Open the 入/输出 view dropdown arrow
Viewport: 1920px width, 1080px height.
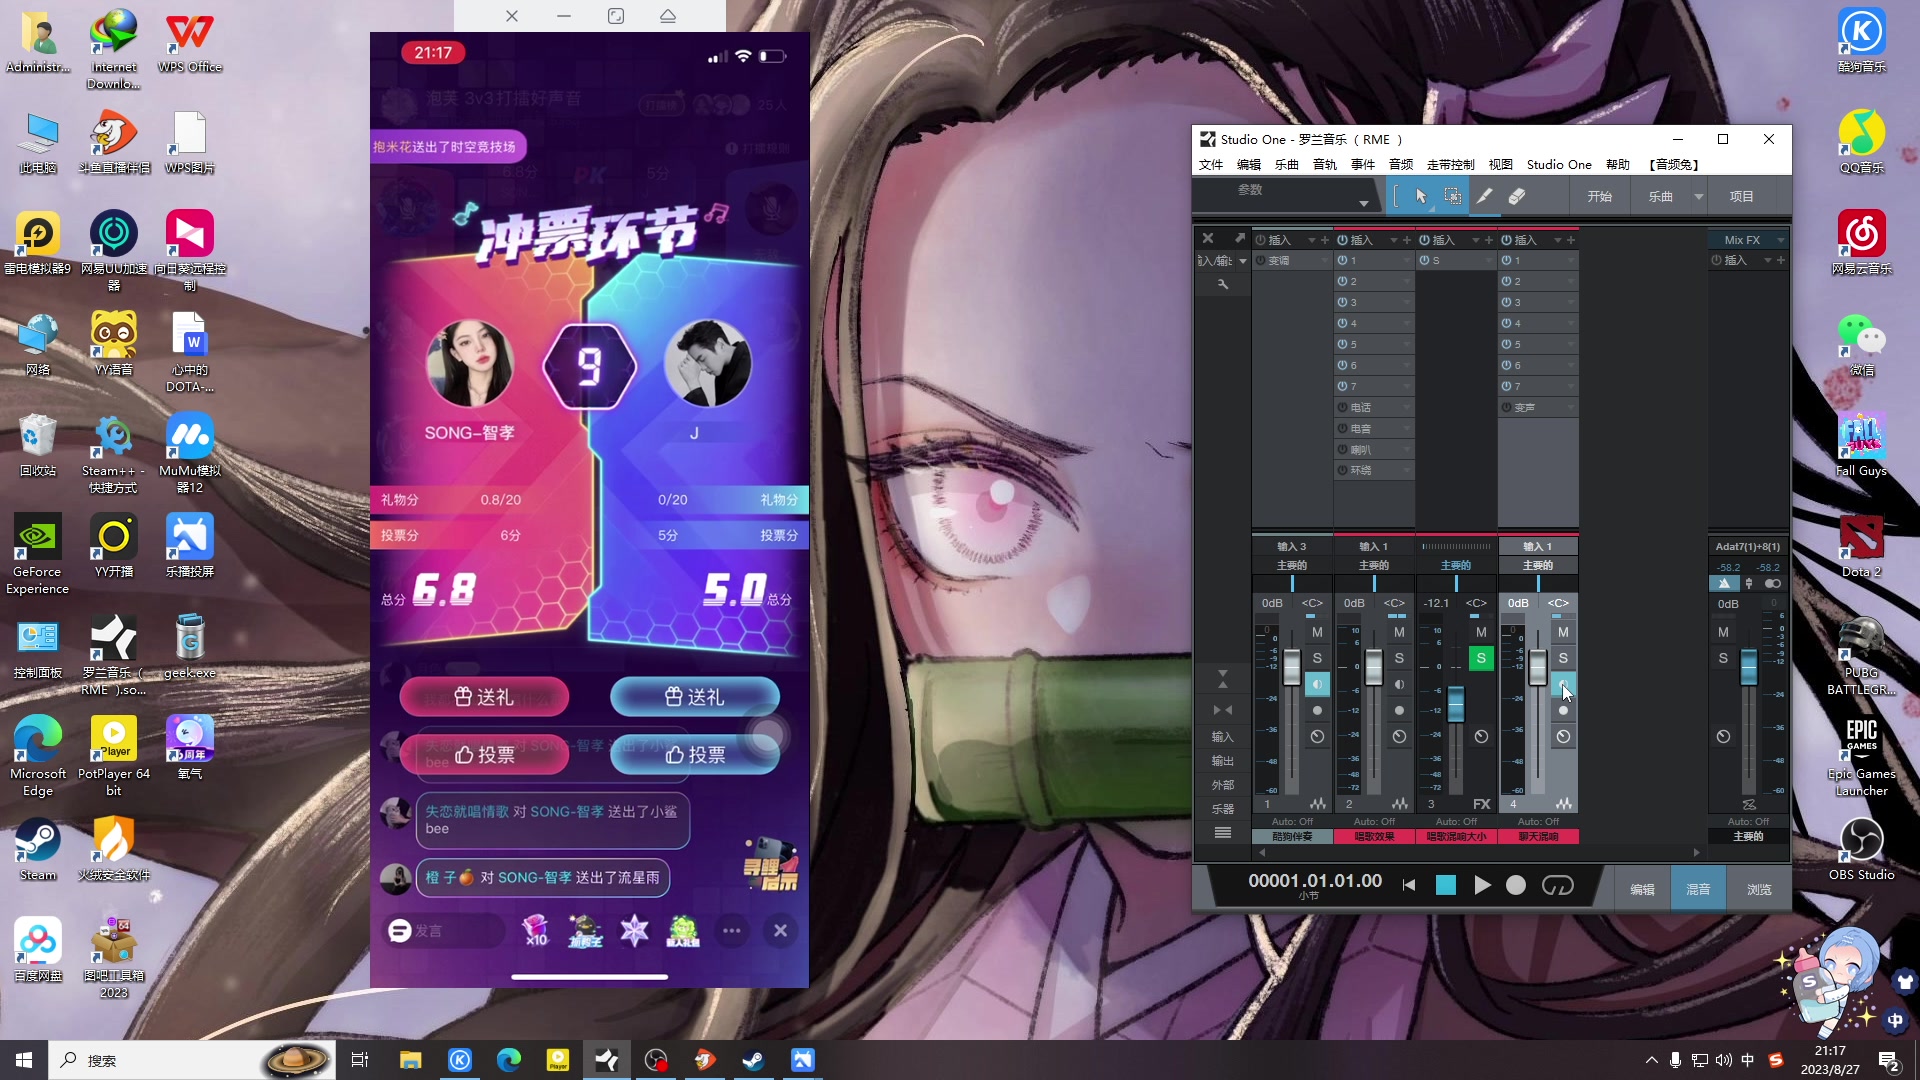pos(1243,261)
